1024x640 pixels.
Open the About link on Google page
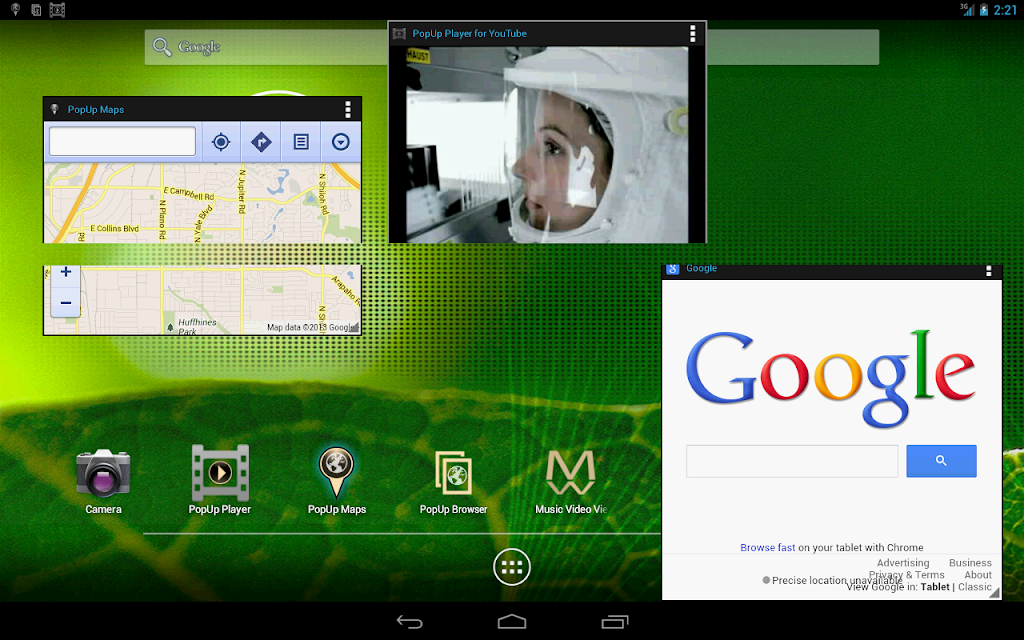[978, 575]
